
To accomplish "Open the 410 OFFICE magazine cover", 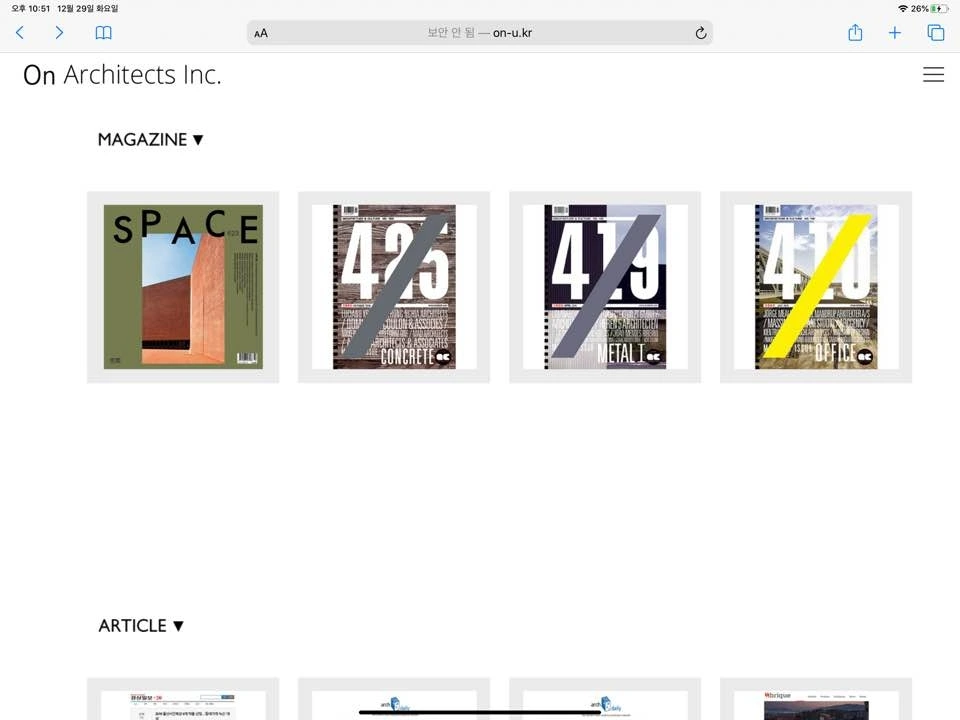I will [x=816, y=287].
